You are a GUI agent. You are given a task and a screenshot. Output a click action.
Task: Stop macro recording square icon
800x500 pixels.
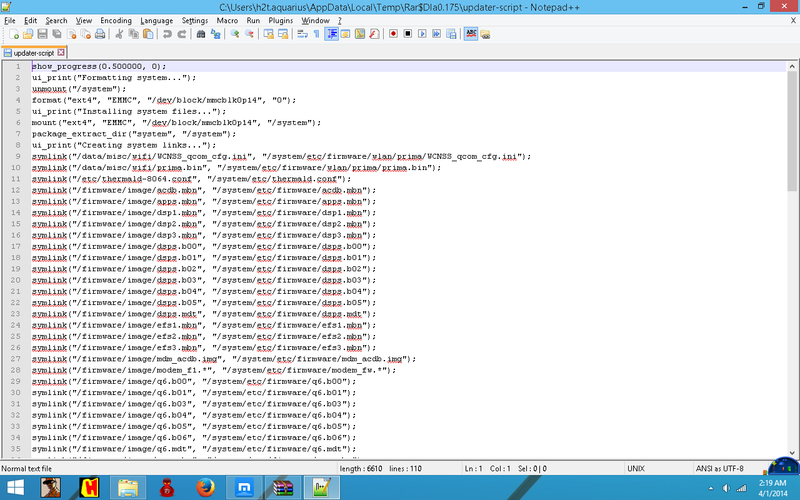click(408, 34)
